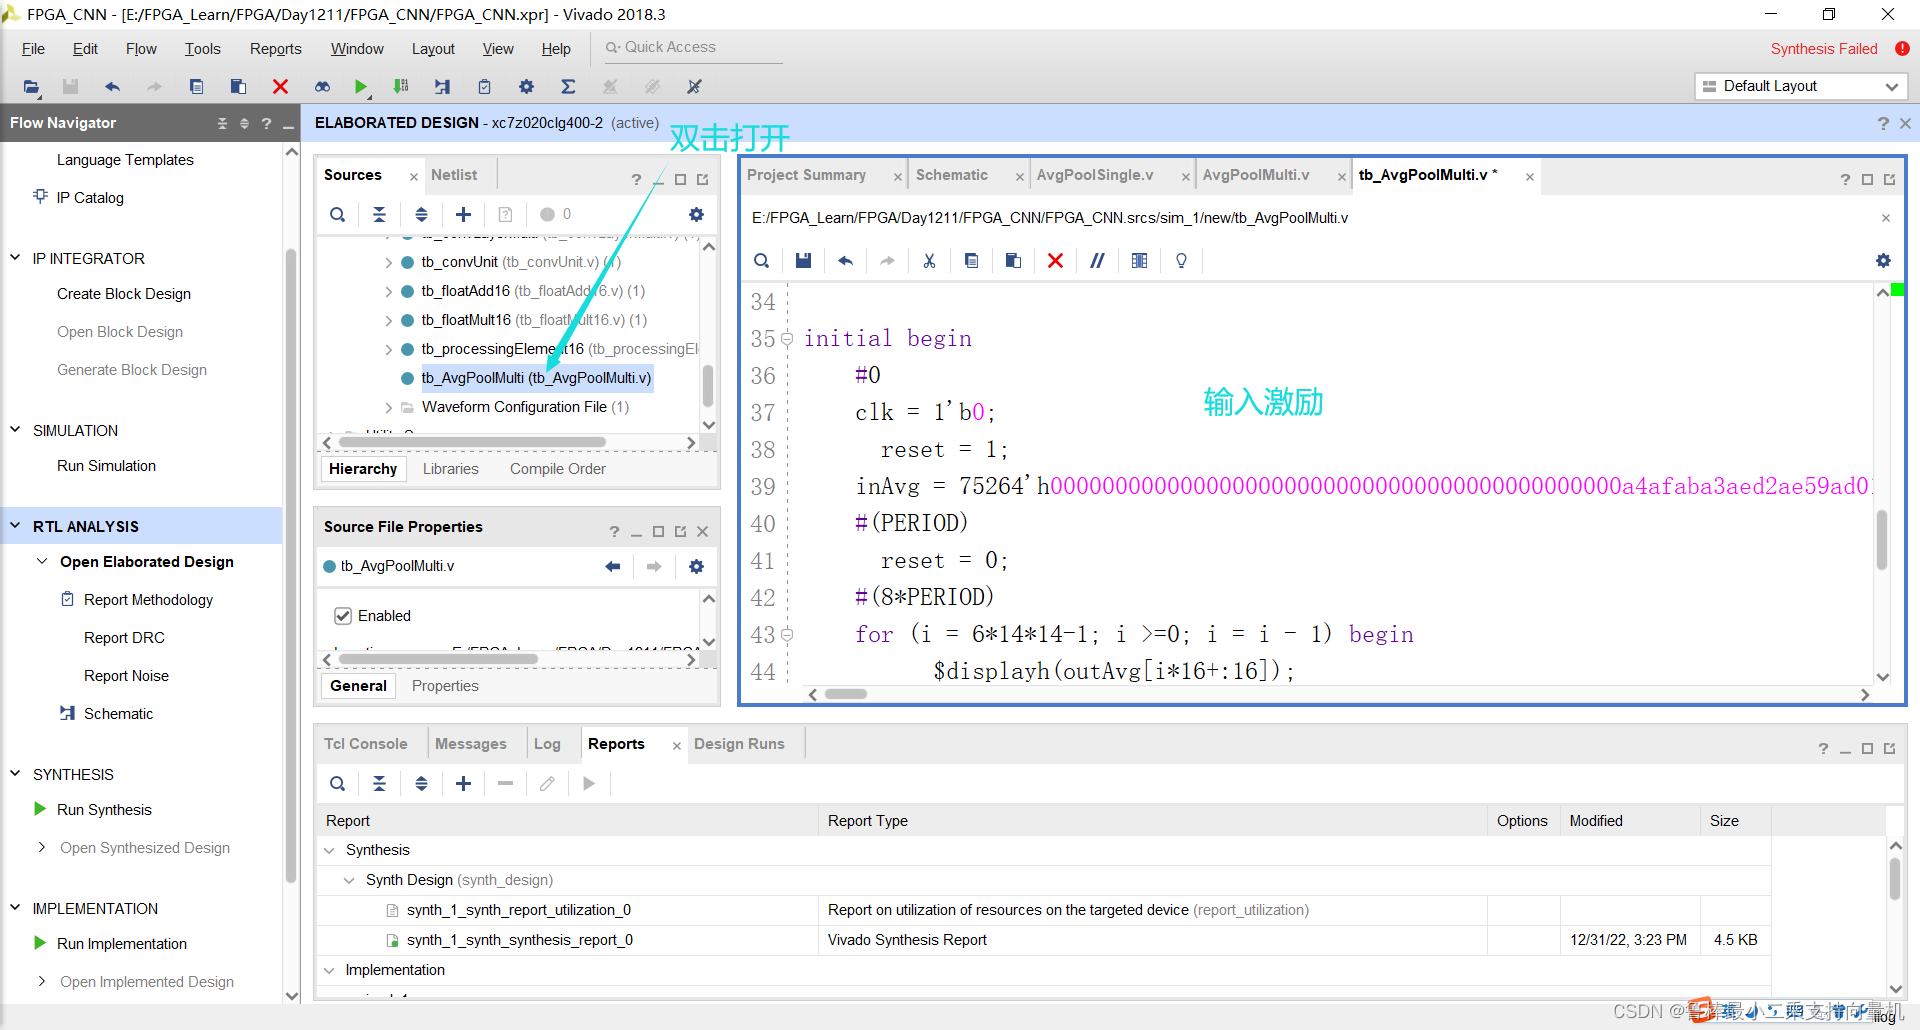Click the cut scissors icon in editor
This screenshot has height=1030, width=1920.
(929, 260)
